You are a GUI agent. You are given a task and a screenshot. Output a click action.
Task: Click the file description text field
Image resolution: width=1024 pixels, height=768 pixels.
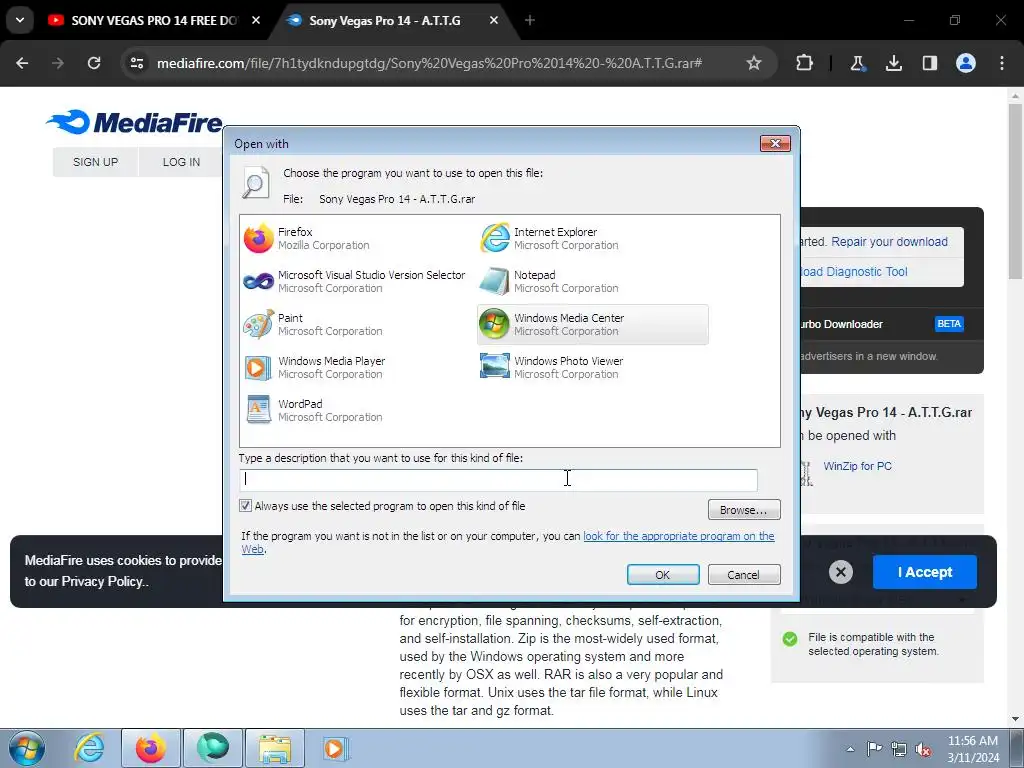point(498,480)
